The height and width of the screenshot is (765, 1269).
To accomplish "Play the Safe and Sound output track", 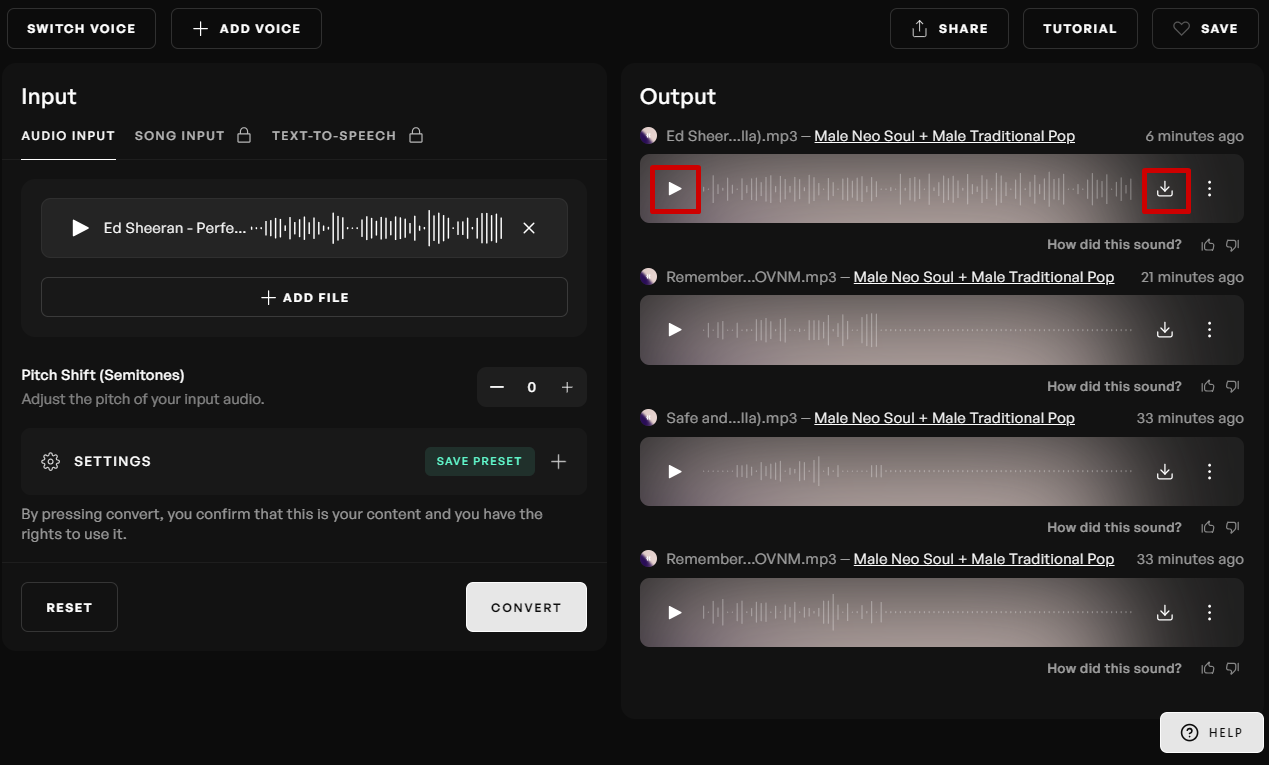I will pos(675,471).
